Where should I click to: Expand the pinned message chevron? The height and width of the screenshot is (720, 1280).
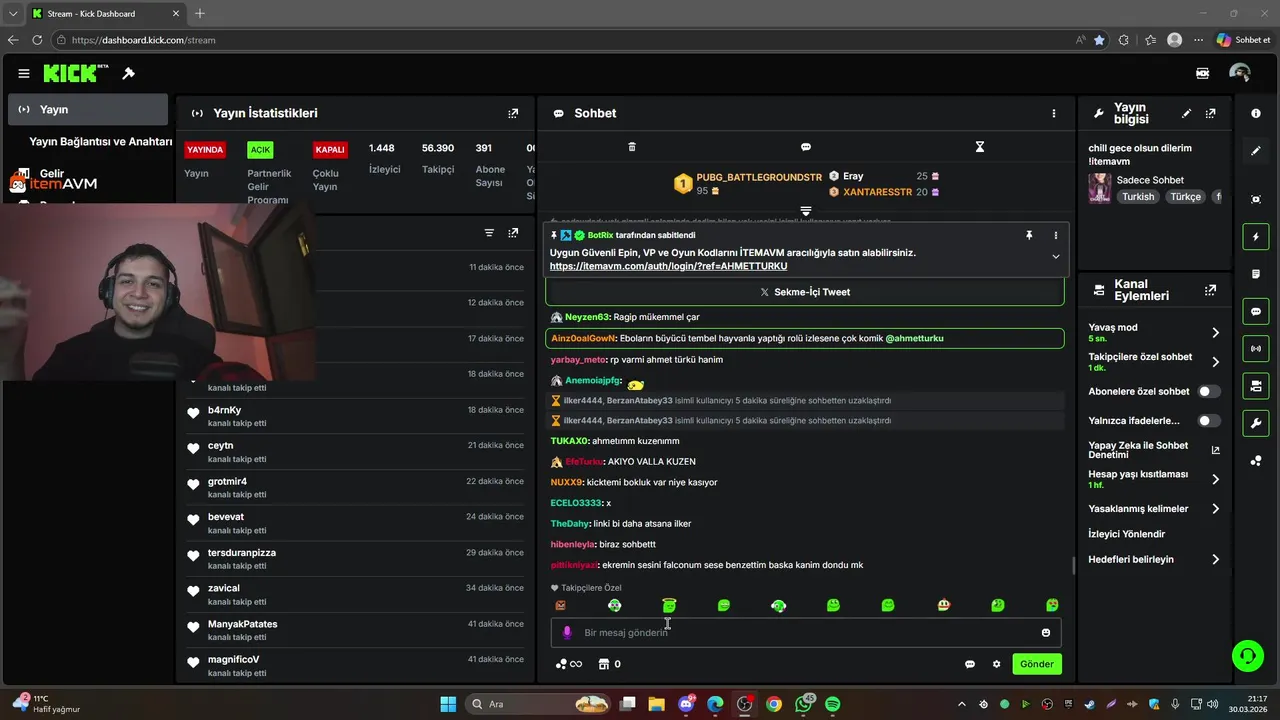point(1055,257)
